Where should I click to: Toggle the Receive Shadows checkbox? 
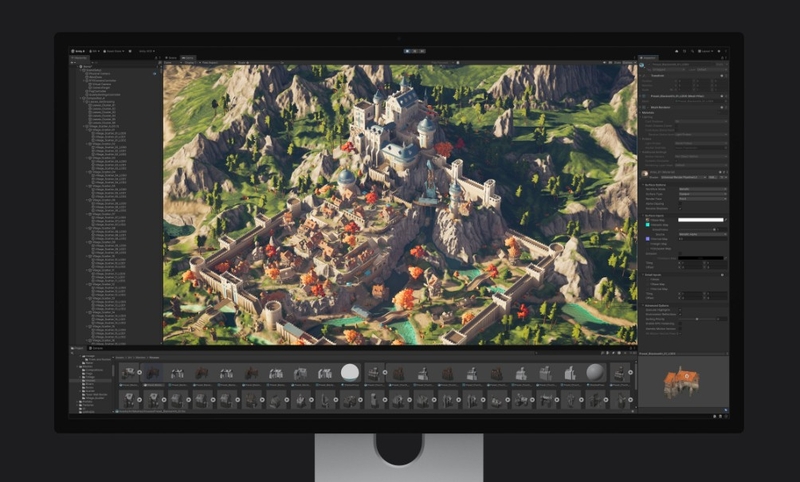[680, 209]
